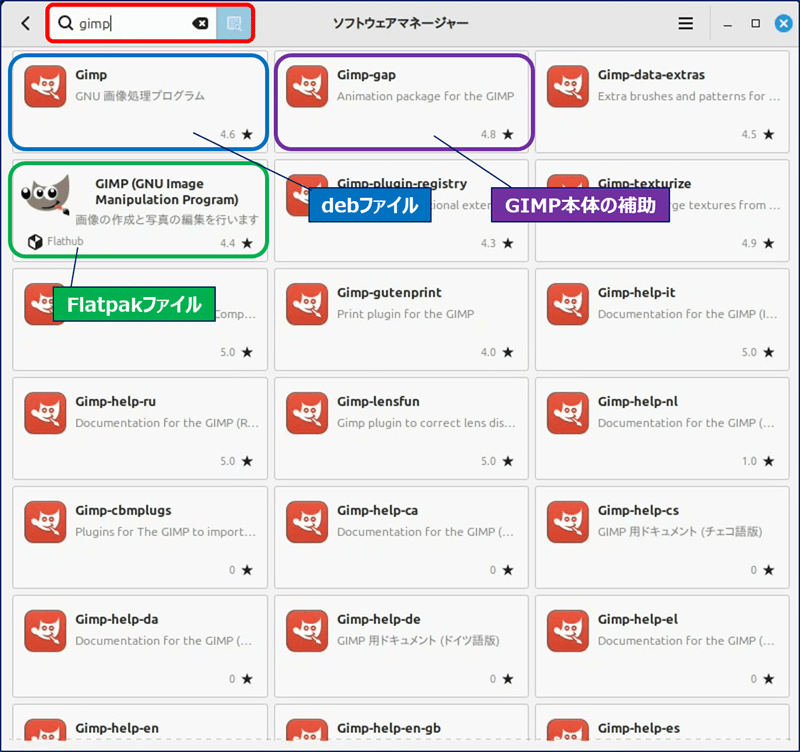
Task: Open Gimp-help-cs title
Action: coord(638,511)
